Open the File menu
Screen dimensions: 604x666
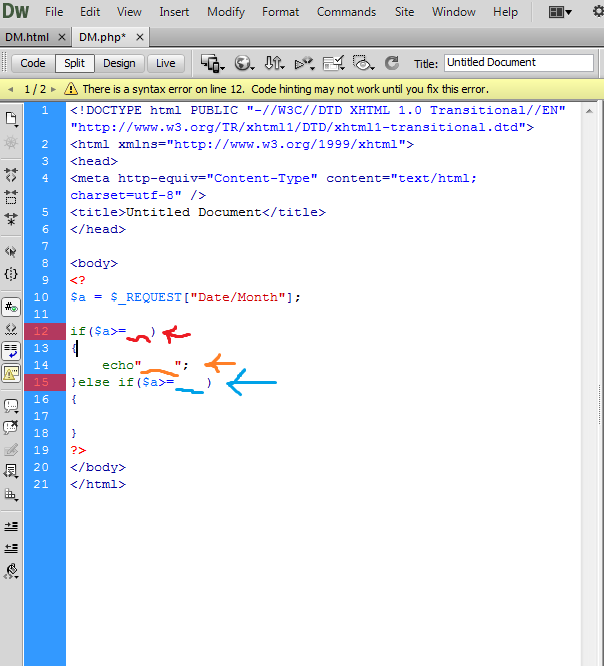coord(54,12)
